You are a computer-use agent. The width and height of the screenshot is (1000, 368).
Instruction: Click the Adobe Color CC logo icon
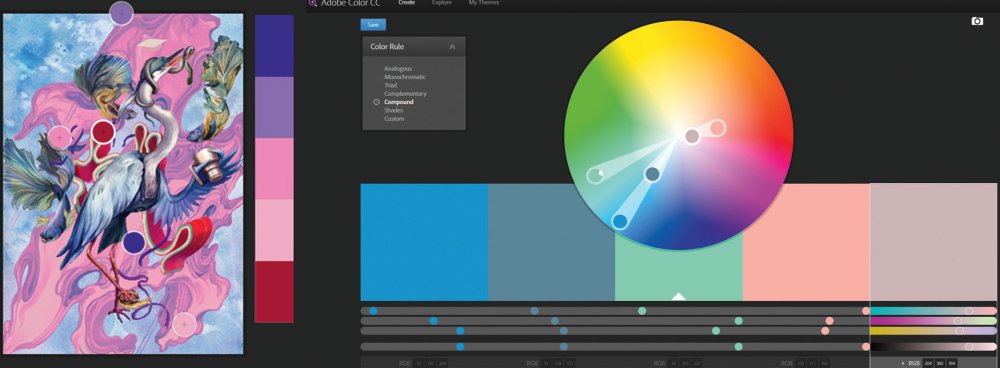[x=312, y=3]
